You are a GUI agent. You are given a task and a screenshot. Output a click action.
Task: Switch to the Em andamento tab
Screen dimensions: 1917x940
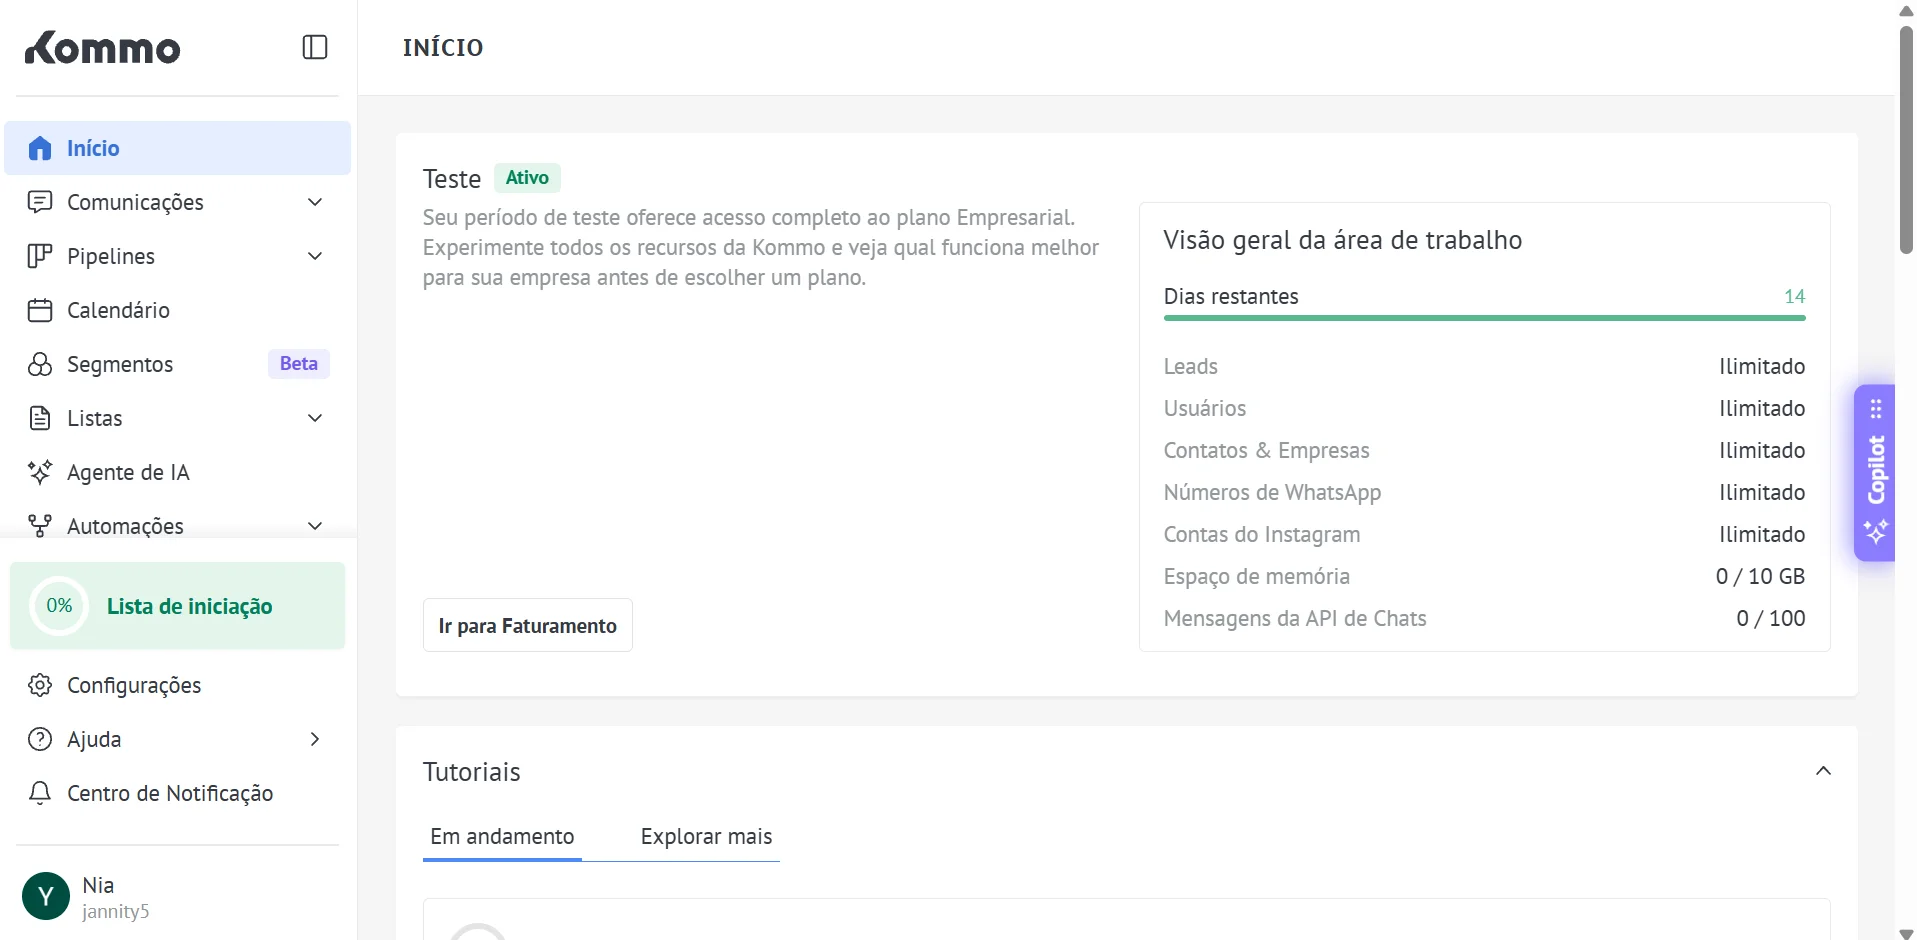502,837
